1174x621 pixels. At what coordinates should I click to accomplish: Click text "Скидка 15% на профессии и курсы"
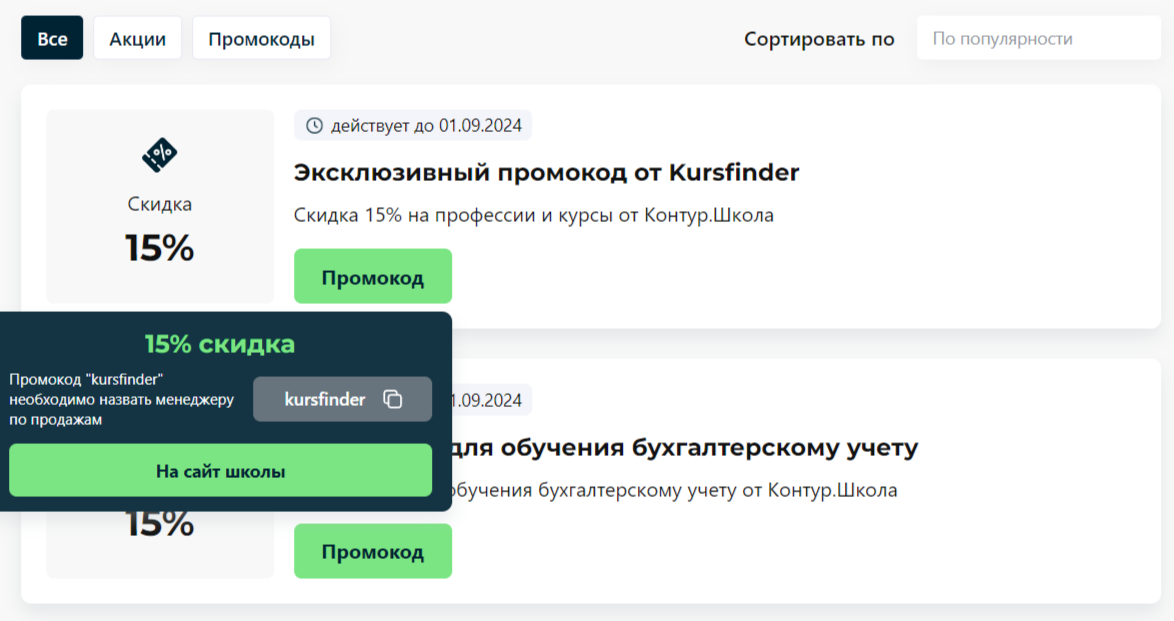[x=454, y=215]
